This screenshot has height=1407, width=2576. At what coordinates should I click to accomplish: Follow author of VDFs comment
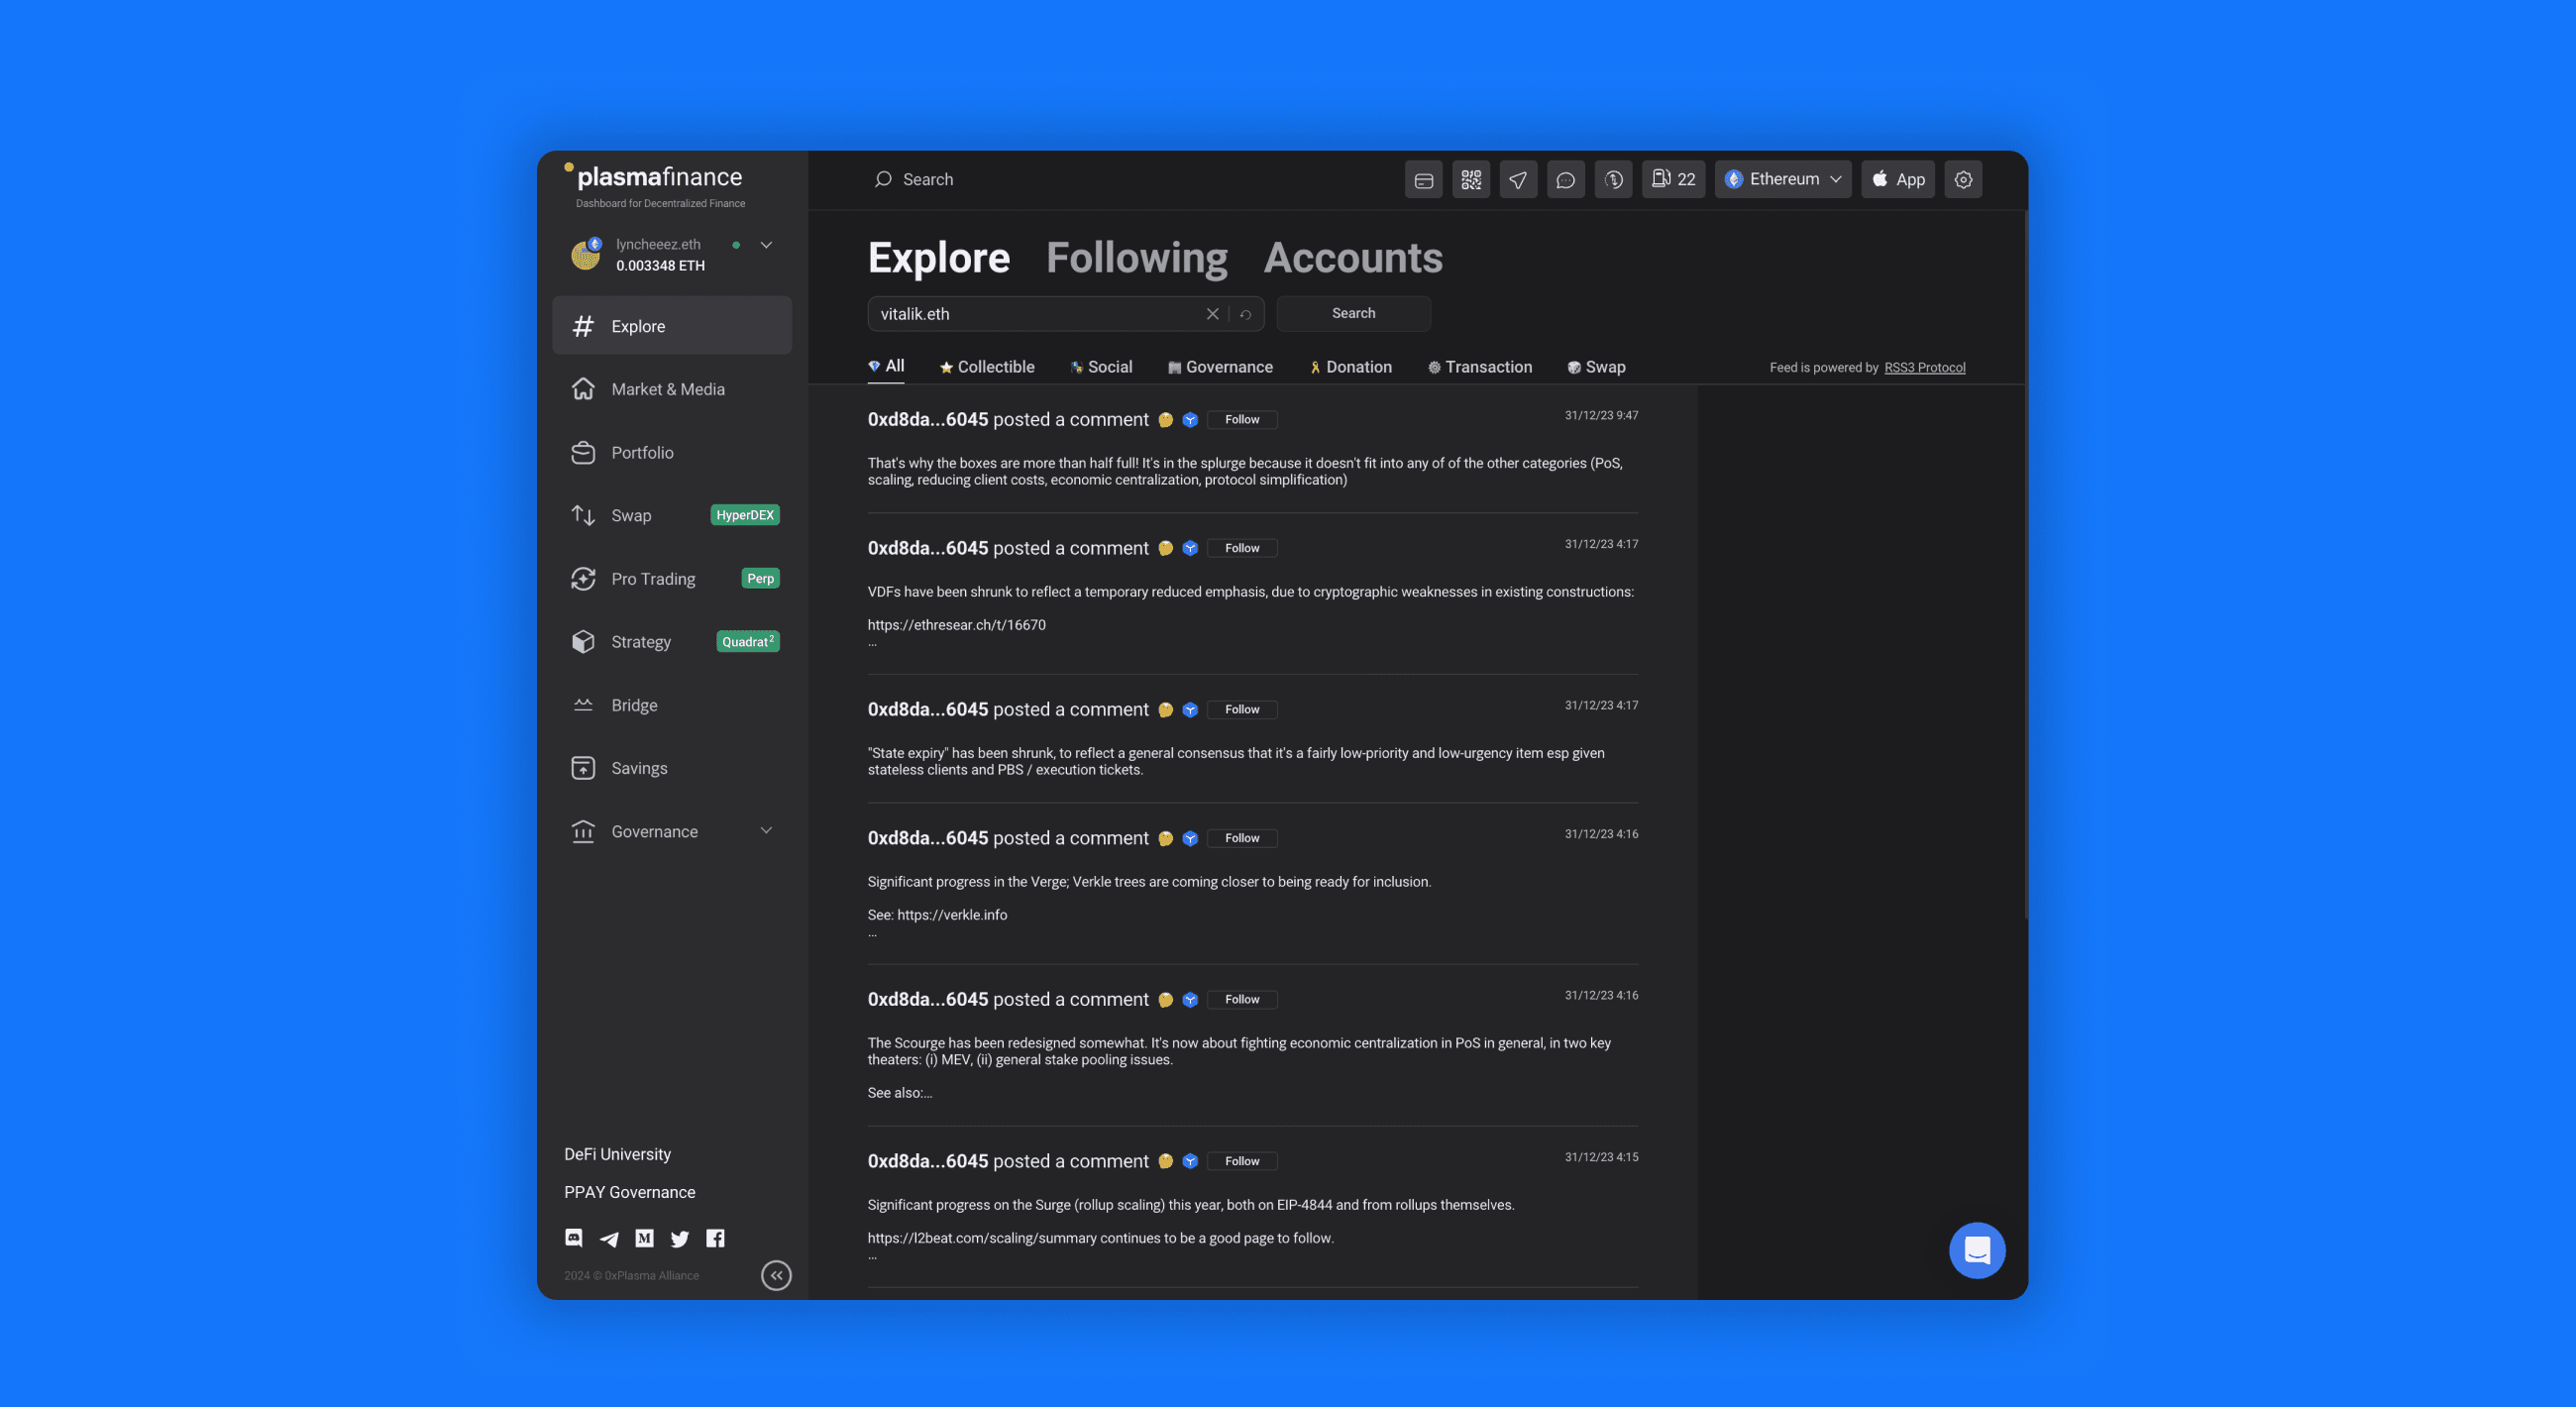(1242, 548)
